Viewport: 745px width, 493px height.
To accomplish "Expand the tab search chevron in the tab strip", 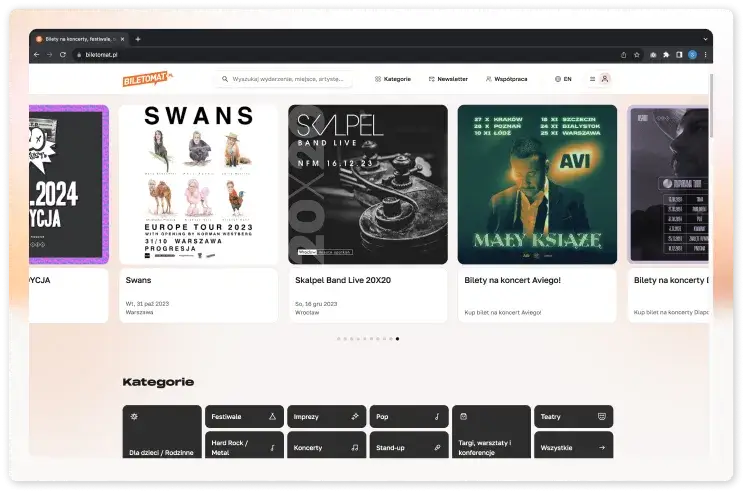I will (x=705, y=39).
